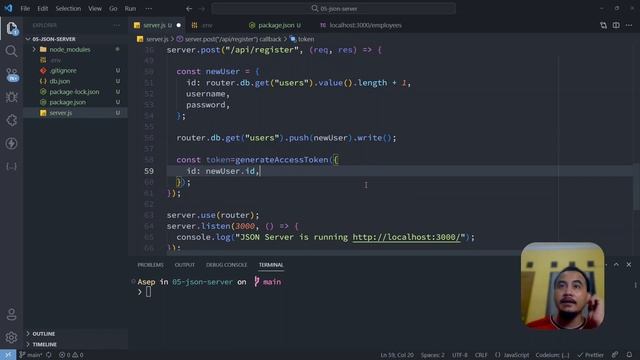Open the Edit menu
The height and width of the screenshot is (360, 640).
(42, 9)
